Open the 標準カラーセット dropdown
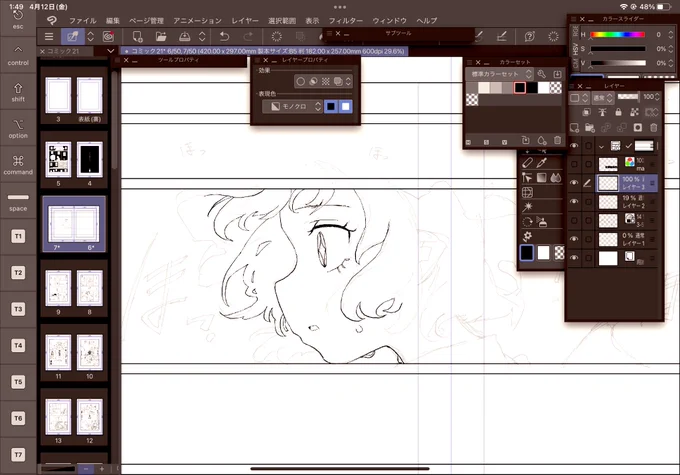Screen dimensions: 680x475 (500, 74)
